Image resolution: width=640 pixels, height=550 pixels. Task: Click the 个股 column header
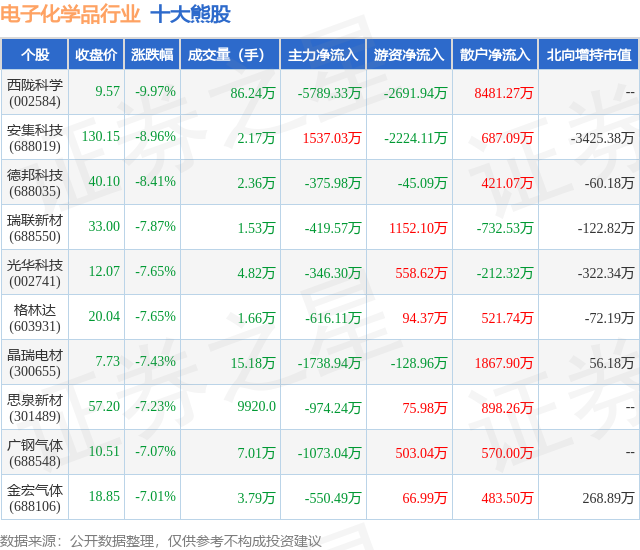point(35,54)
